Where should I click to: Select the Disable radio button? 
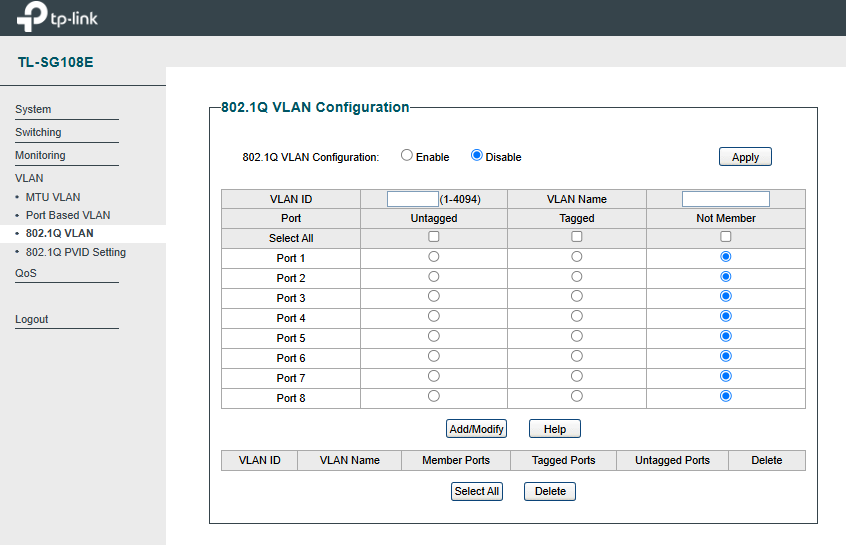[x=476, y=155]
